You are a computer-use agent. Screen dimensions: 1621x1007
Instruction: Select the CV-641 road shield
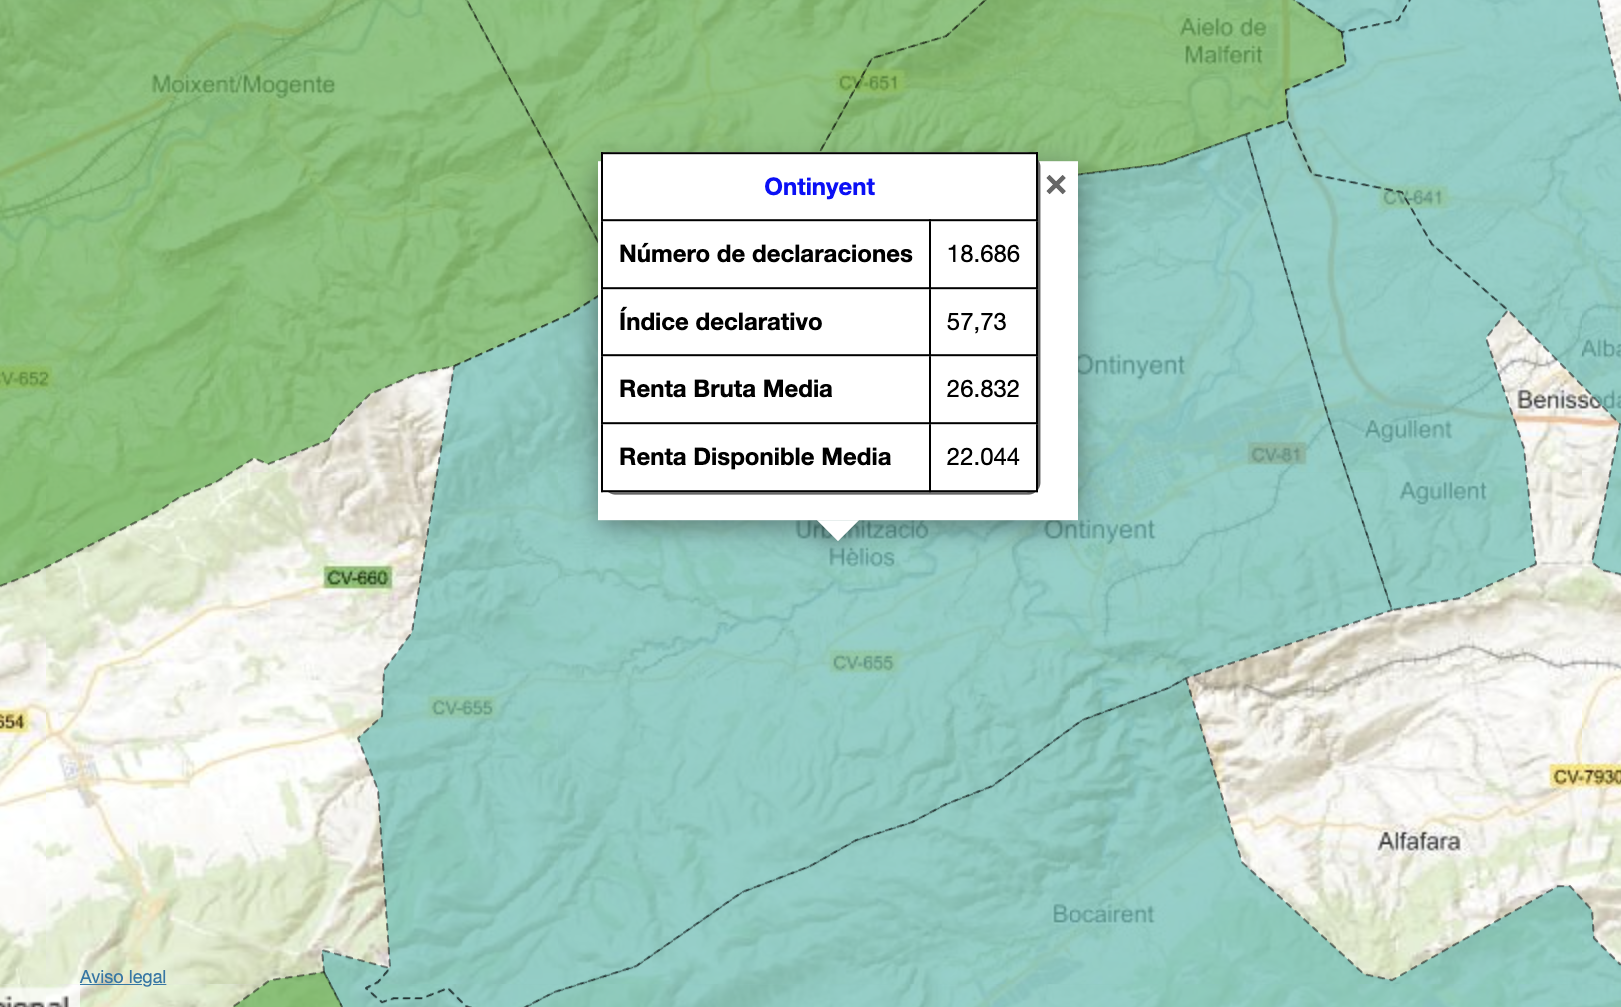(x=1413, y=197)
